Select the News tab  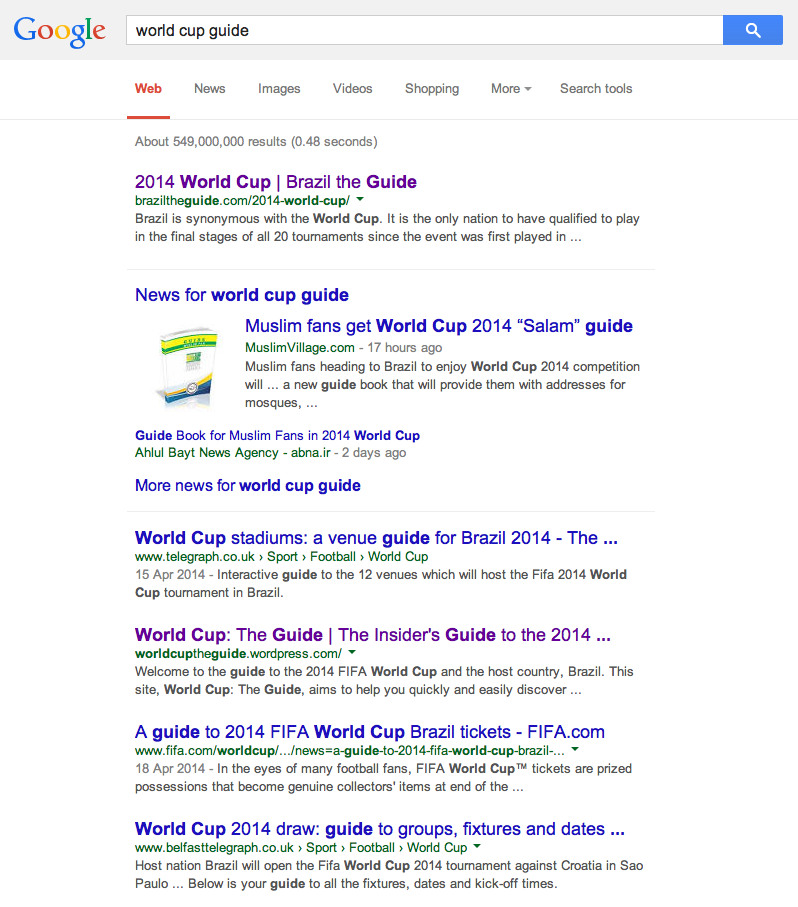click(x=209, y=88)
